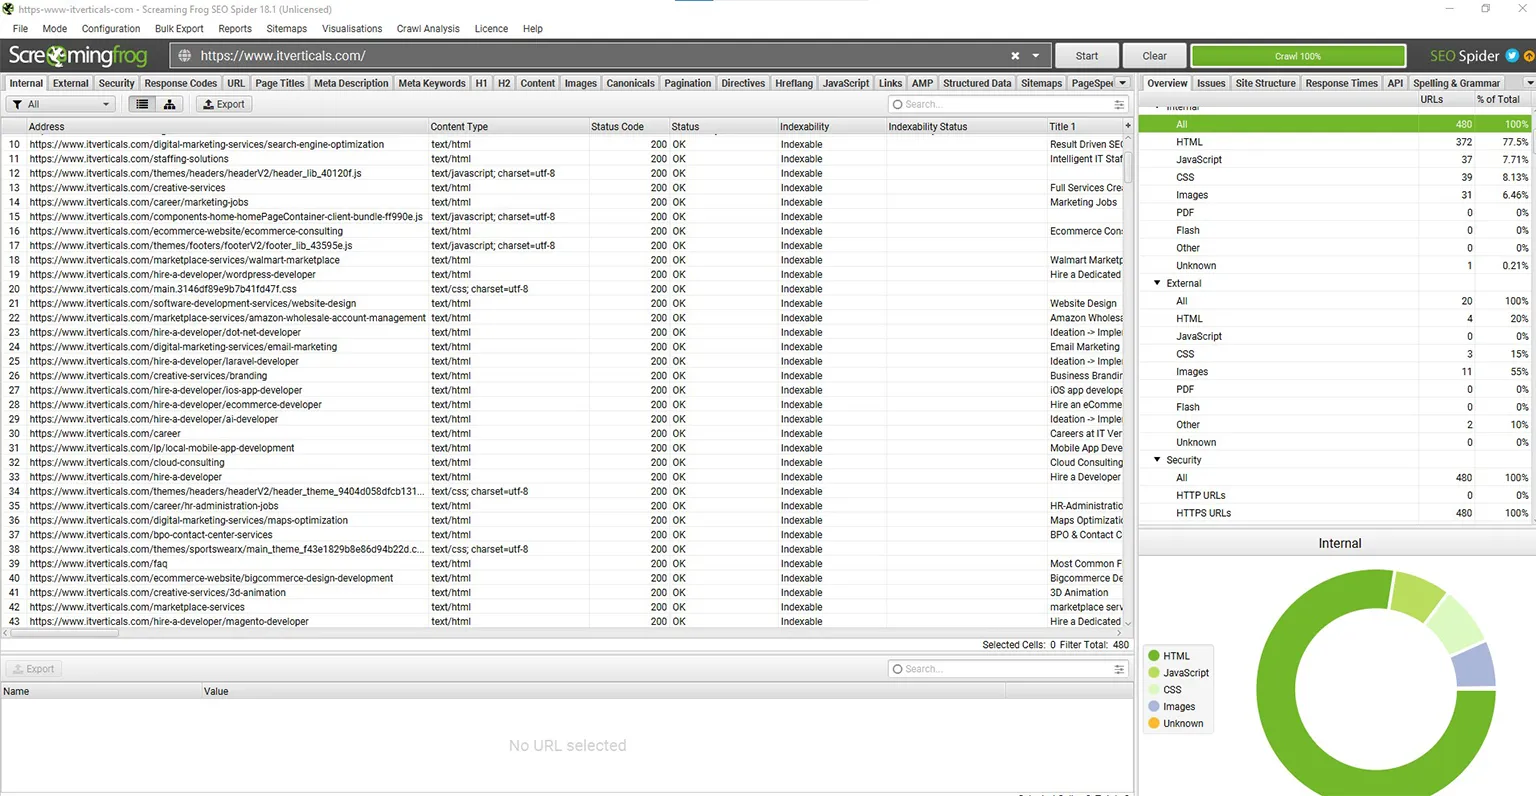Select the staffing-solutions URL row
The width and height of the screenshot is (1536, 796).
click(129, 159)
